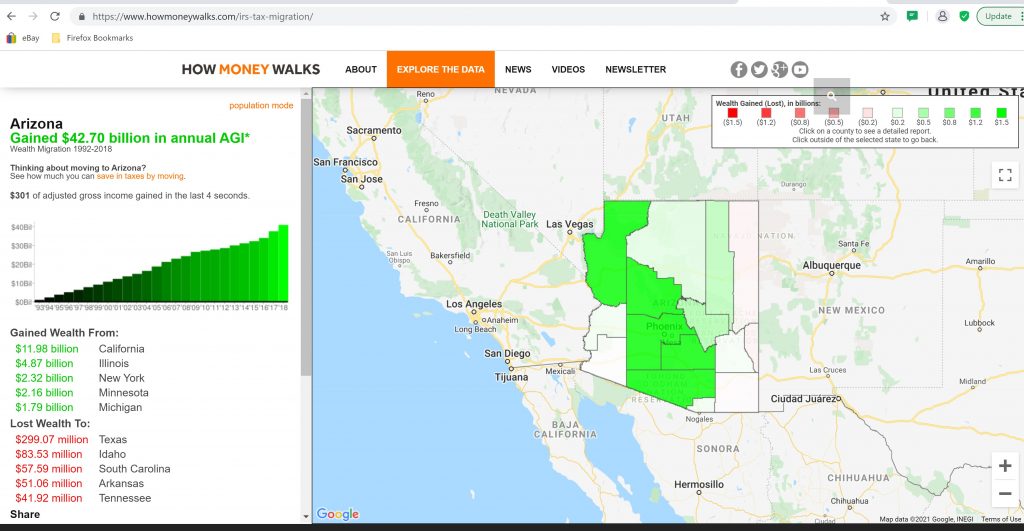The width and height of the screenshot is (1024, 531).
Task: Open the Google logo on the map
Action: click(x=338, y=514)
